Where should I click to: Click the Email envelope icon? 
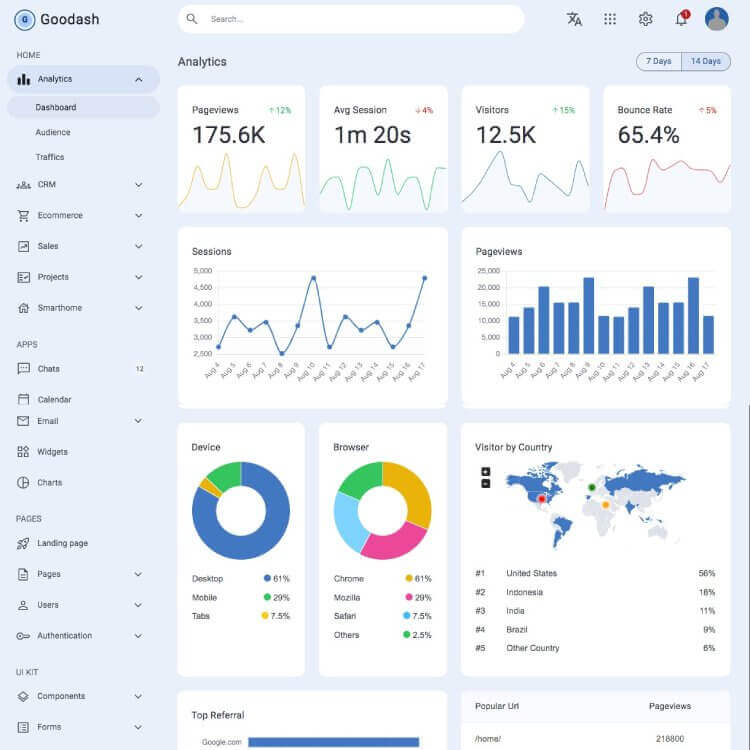[x=23, y=421]
